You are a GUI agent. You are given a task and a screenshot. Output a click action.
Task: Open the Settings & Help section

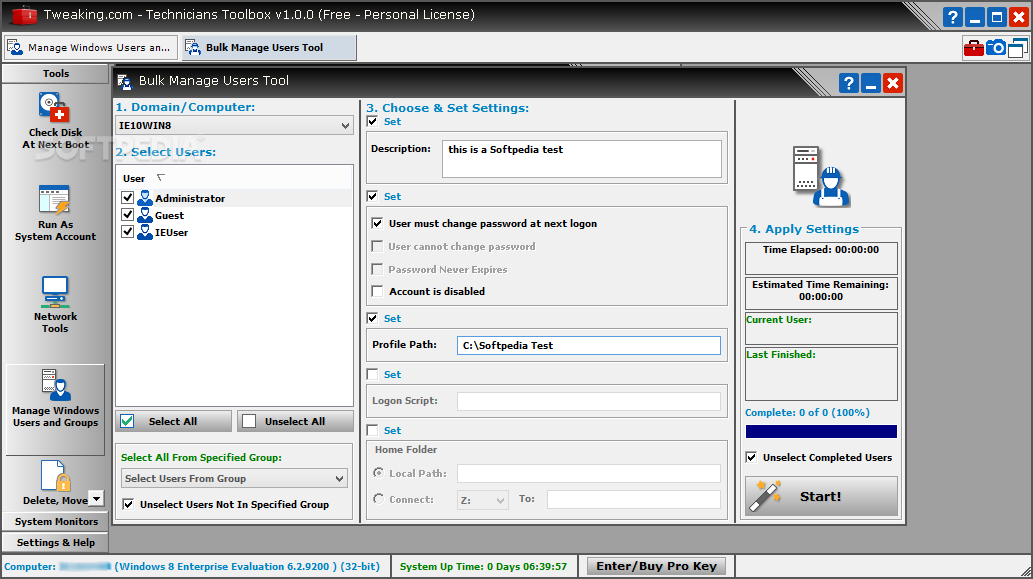click(55, 542)
